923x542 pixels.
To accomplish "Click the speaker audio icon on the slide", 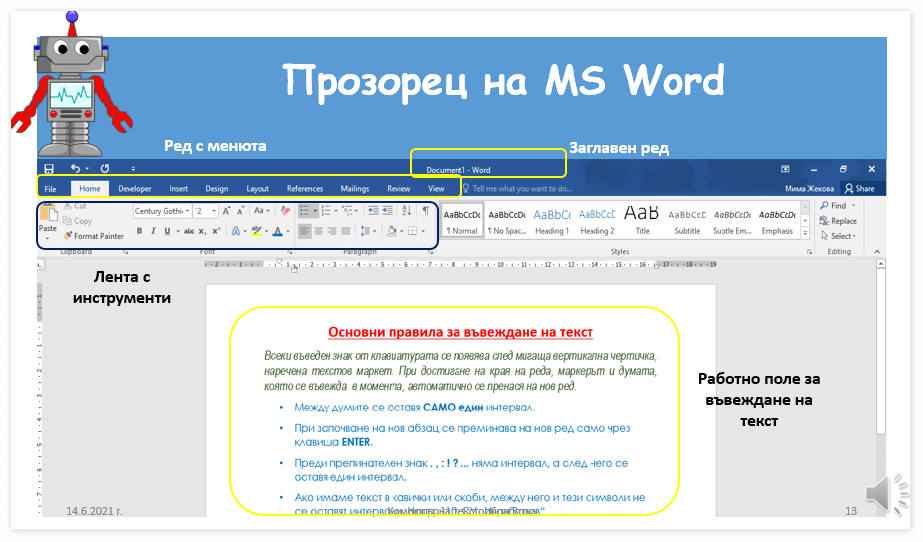I will [x=887, y=494].
